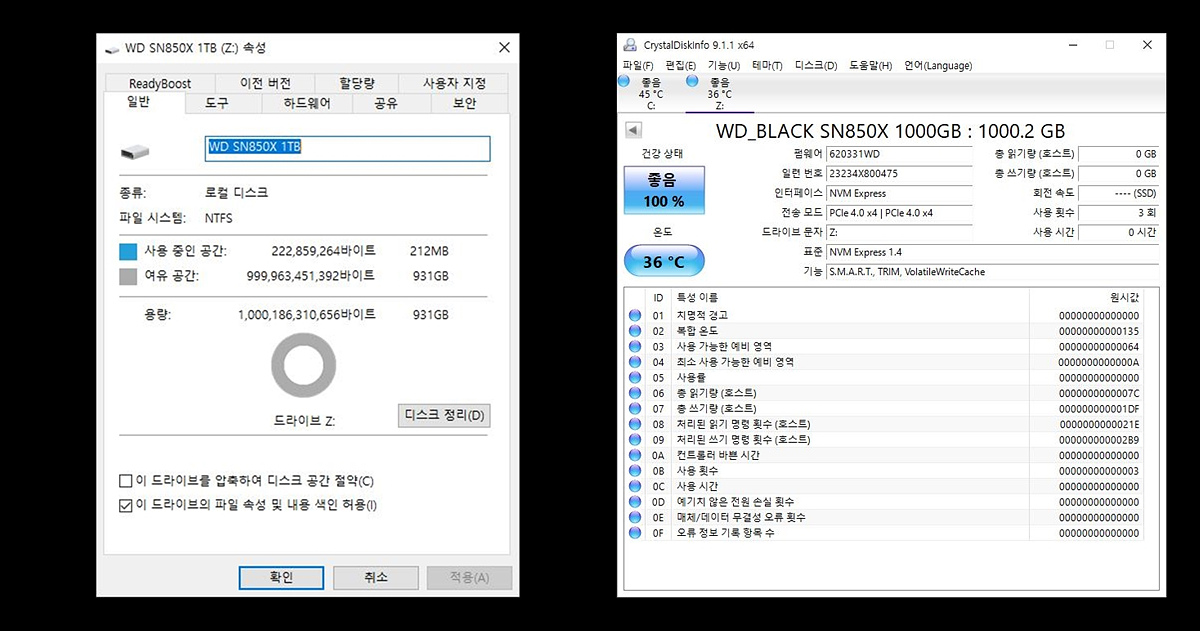Click status circle for ID 01 치명적 경고
Image resolution: width=1200 pixels, height=631 pixels.
[634, 316]
